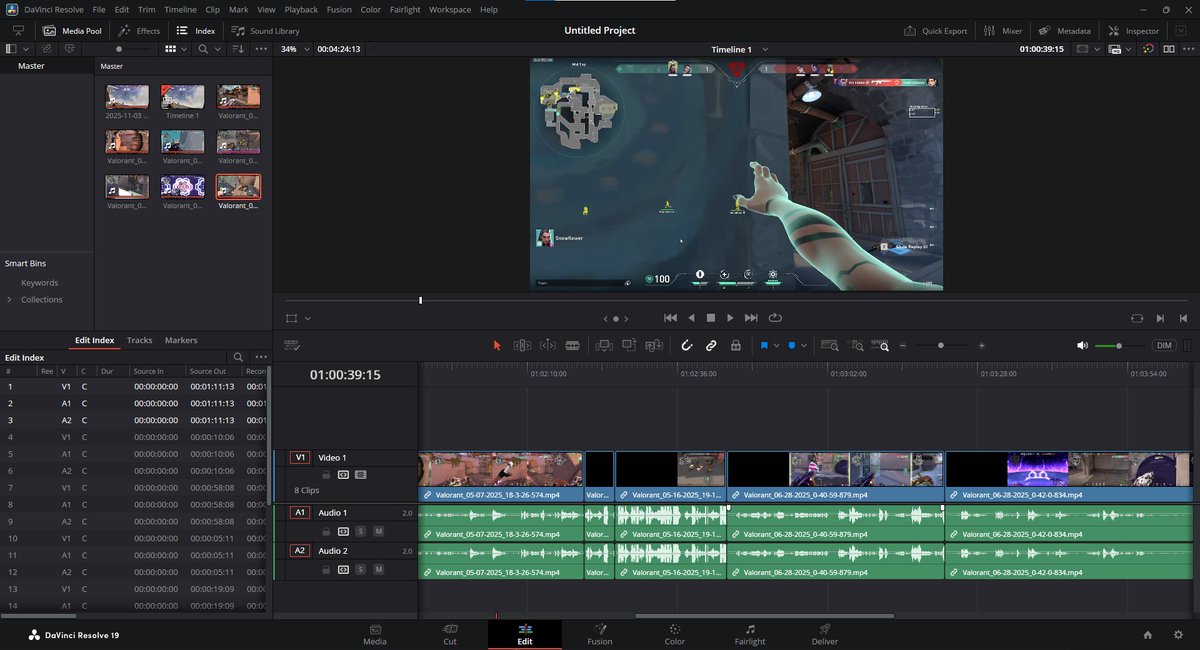This screenshot has width=1200, height=650.
Task: Disable the Video 1 track filmstrip toggle
Action: click(x=361, y=475)
